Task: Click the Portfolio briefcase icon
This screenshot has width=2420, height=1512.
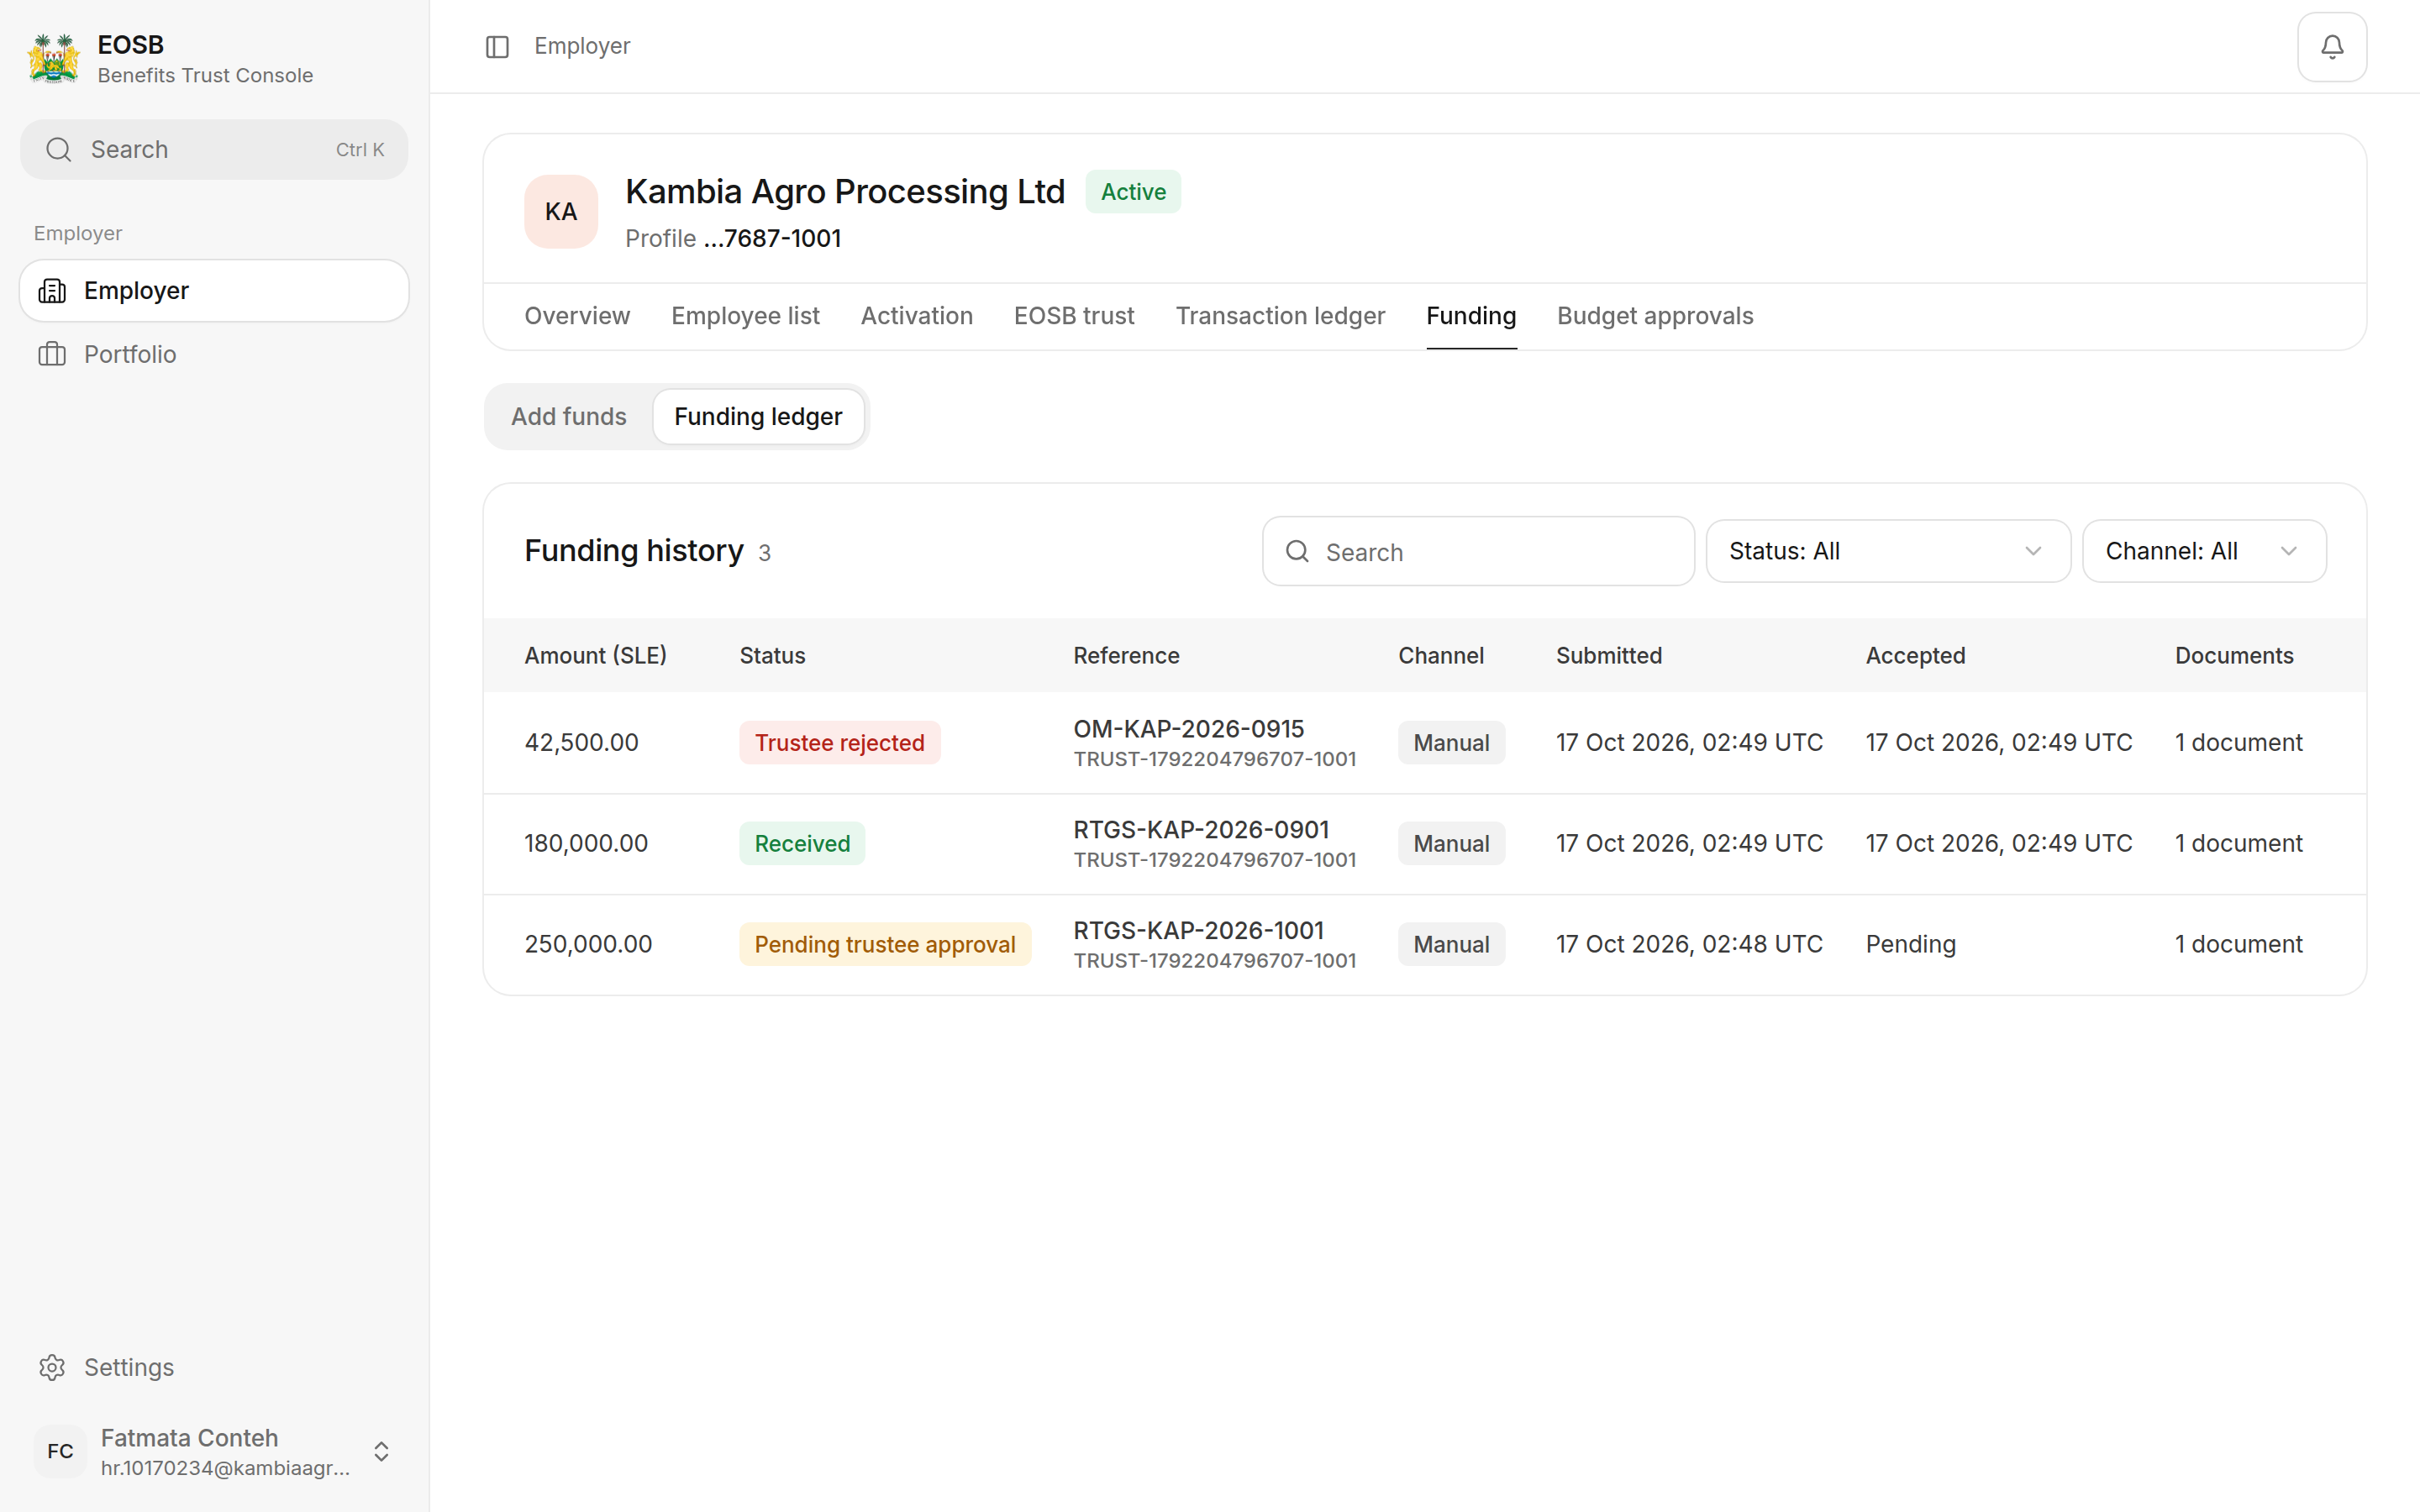Action: pyautogui.click(x=52, y=354)
